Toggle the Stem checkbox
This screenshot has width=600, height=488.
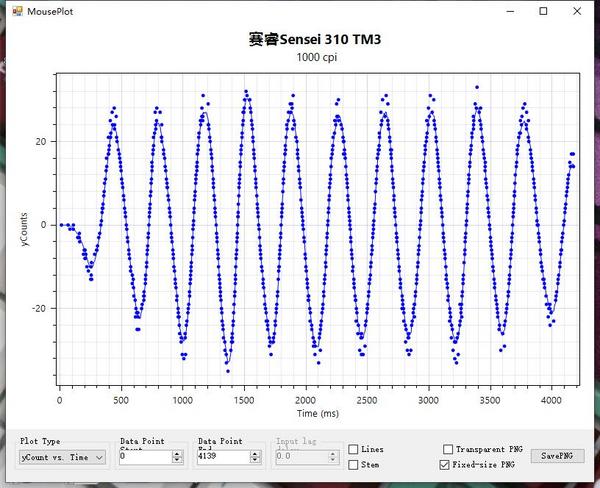353,465
